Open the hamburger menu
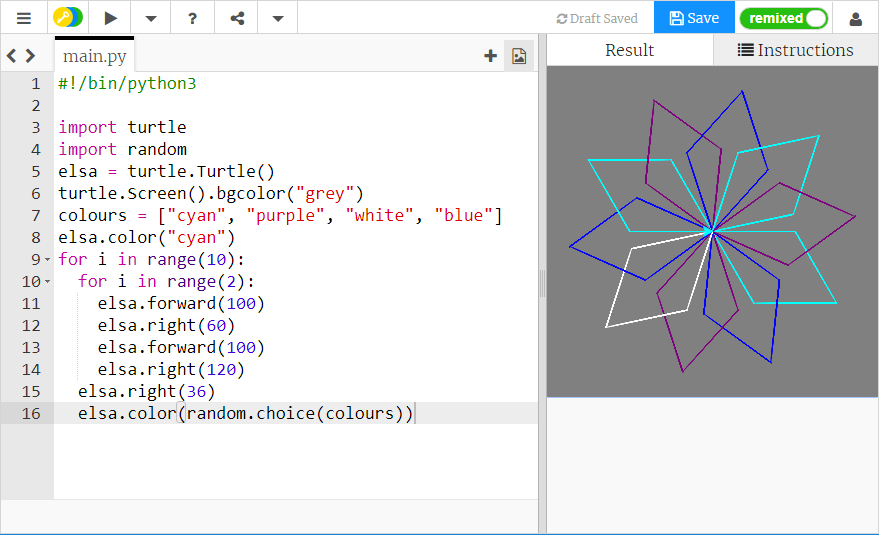 tap(24, 18)
